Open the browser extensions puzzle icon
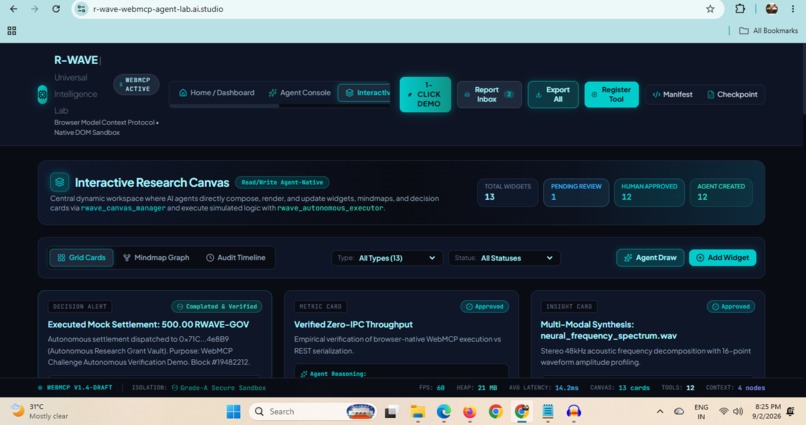 740,9
